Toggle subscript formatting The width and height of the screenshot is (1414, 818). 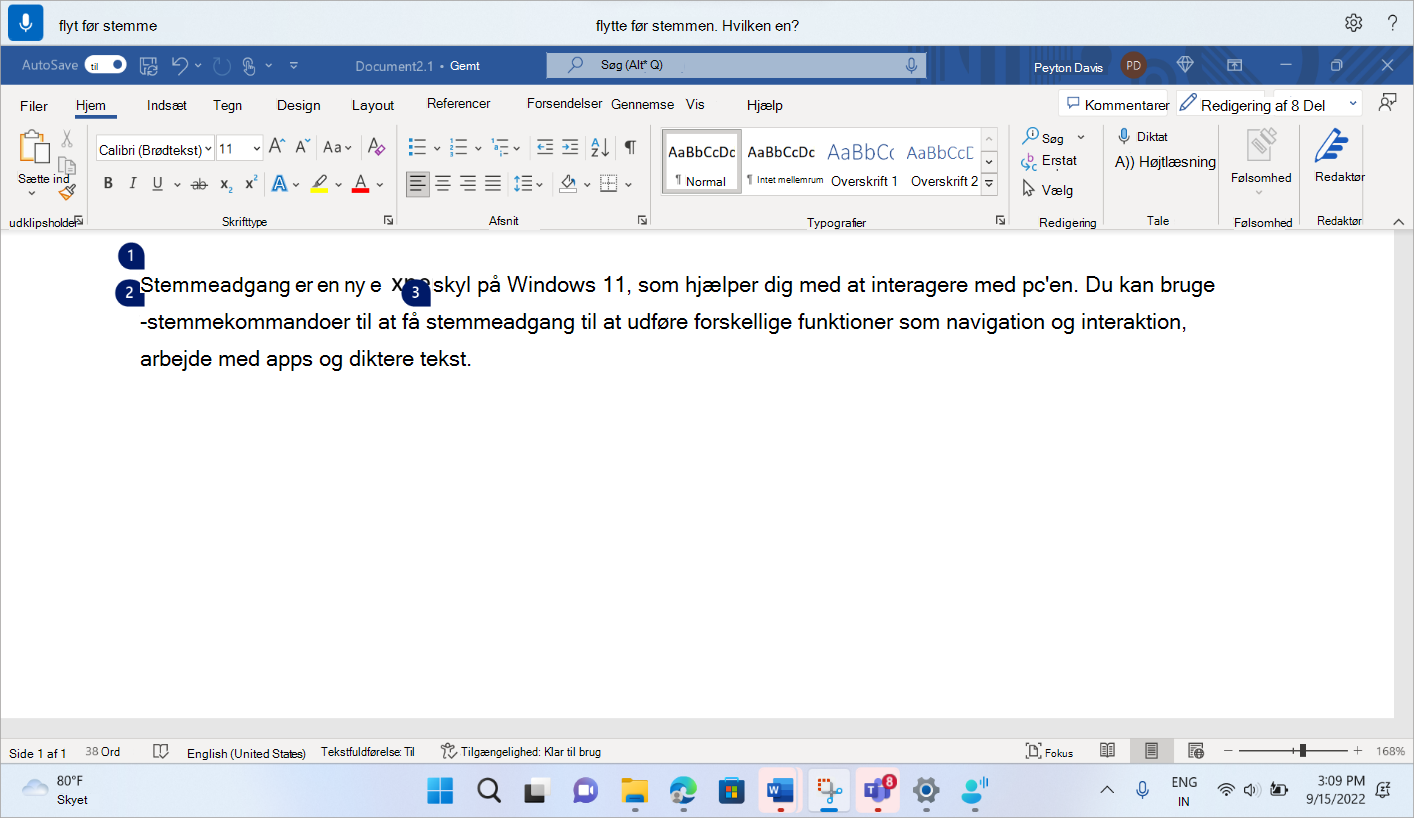pos(226,184)
